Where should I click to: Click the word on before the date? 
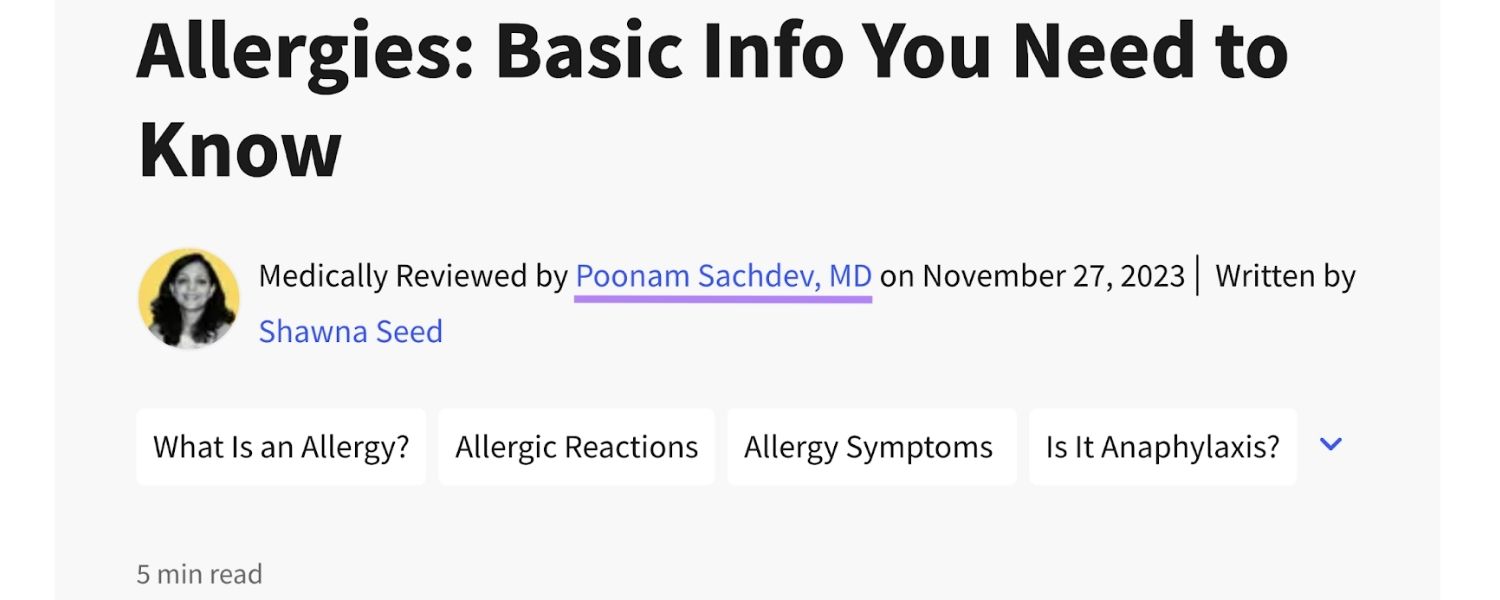coord(897,276)
